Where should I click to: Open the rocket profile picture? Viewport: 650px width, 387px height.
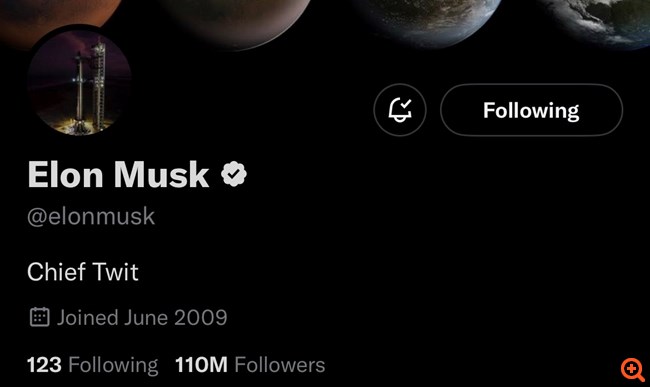click(x=80, y=80)
